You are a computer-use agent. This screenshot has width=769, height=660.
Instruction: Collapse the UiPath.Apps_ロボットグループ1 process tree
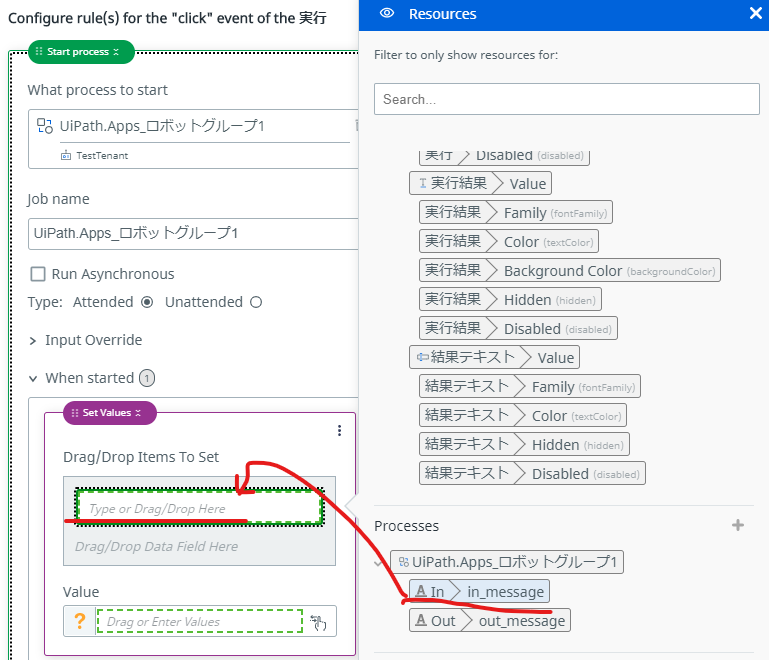click(x=378, y=563)
